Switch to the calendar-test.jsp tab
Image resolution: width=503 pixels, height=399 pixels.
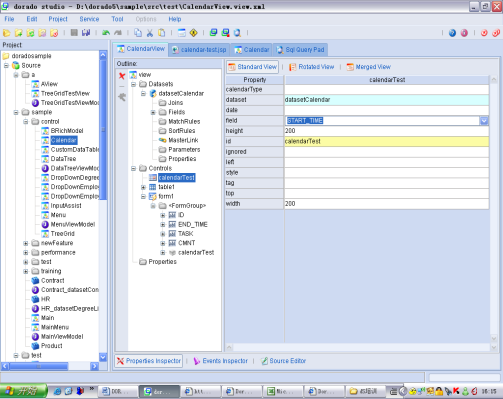click(x=199, y=50)
